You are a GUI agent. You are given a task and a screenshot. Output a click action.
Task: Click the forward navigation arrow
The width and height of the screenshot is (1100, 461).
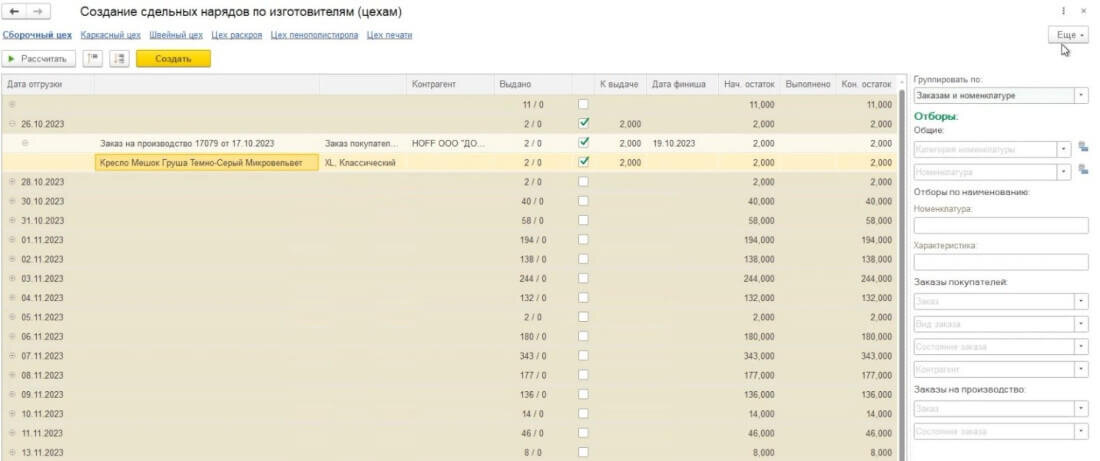(35, 12)
